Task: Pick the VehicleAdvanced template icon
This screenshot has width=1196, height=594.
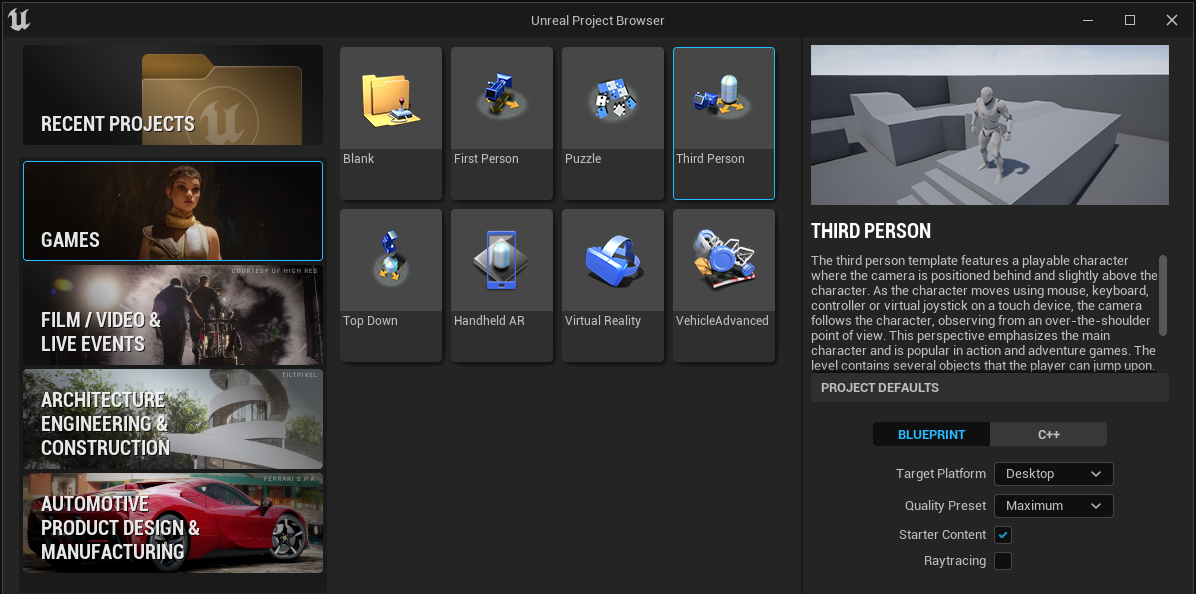Action: [x=724, y=260]
